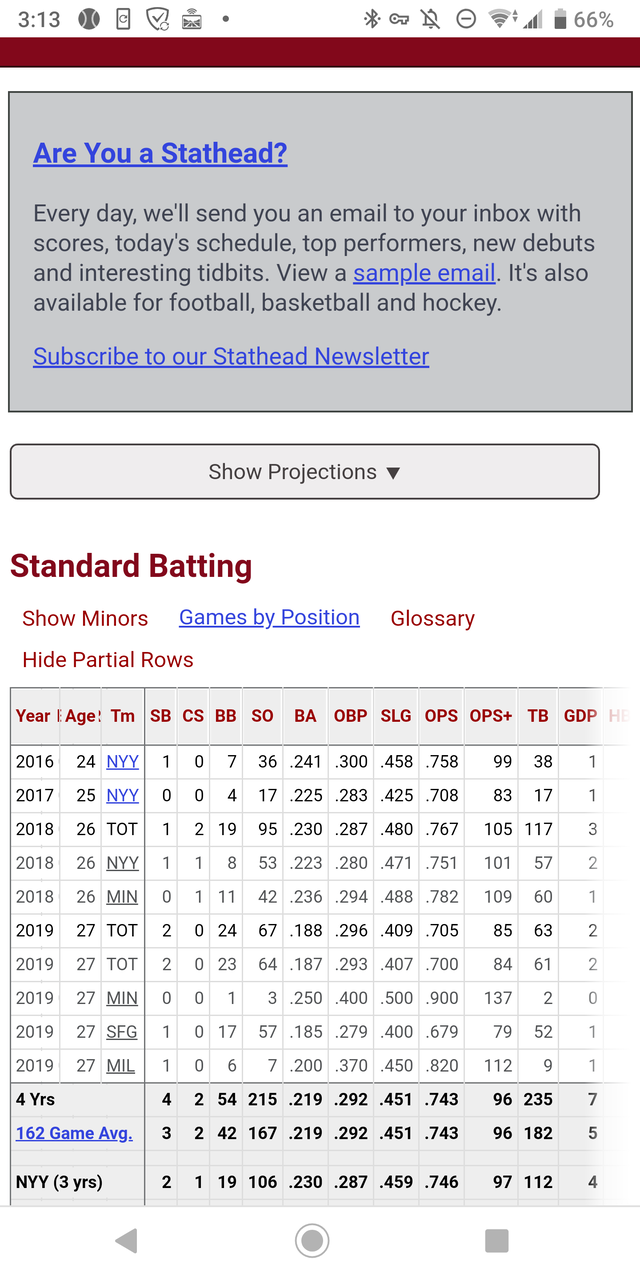Expand the Show Projections dropdown
The height and width of the screenshot is (1280, 640).
tap(305, 472)
